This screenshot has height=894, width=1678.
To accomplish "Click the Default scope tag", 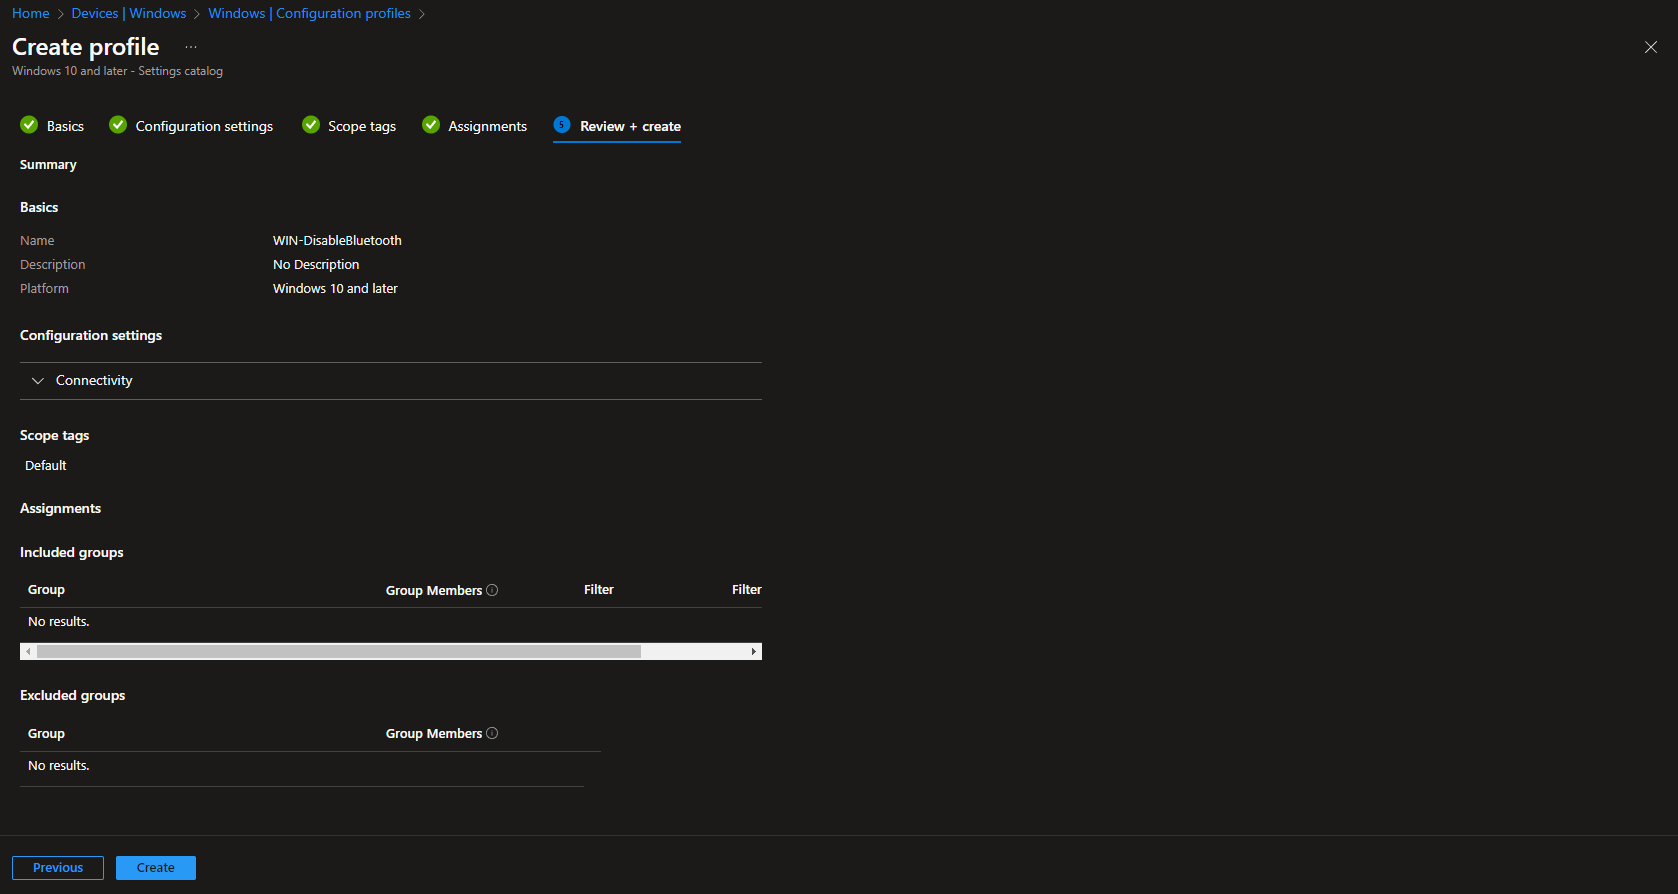I will pyautogui.click(x=46, y=466).
